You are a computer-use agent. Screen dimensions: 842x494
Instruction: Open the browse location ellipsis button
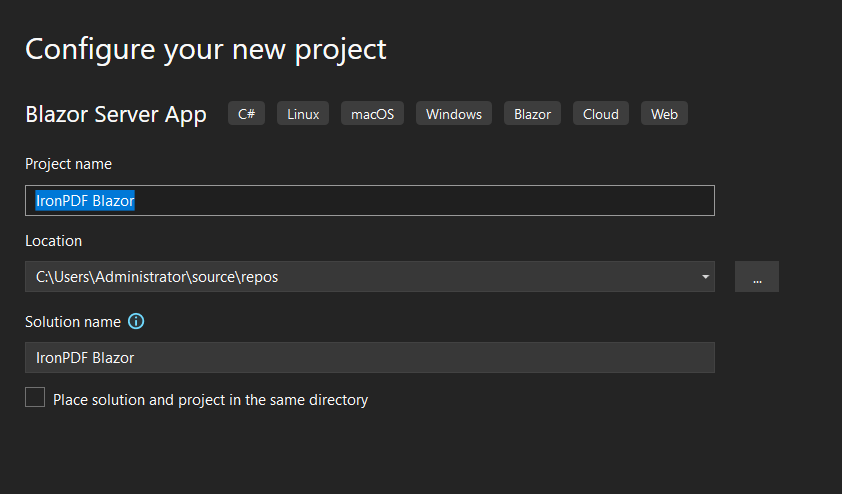point(757,277)
